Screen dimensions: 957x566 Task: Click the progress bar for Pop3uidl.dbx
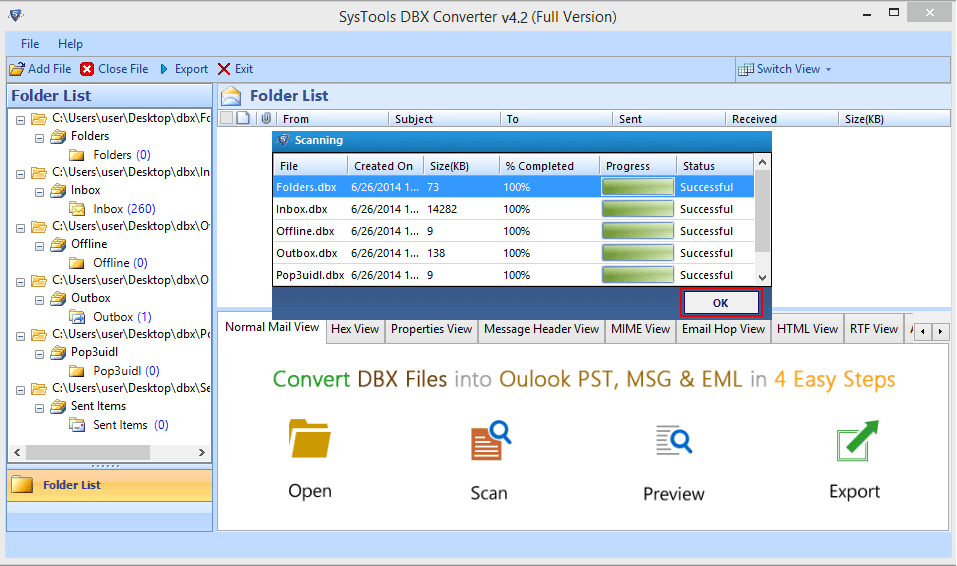pyautogui.click(x=637, y=275)
